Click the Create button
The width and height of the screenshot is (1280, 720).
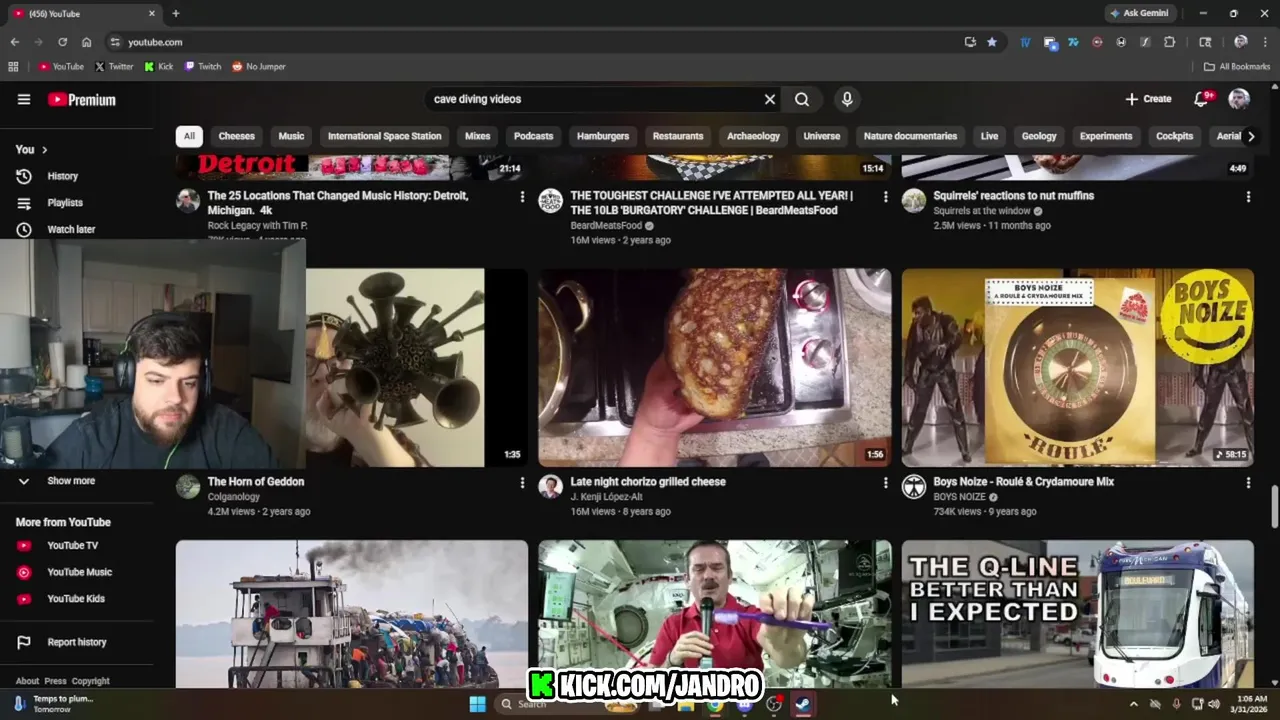pyautogui.click(x=1148, y=99)
